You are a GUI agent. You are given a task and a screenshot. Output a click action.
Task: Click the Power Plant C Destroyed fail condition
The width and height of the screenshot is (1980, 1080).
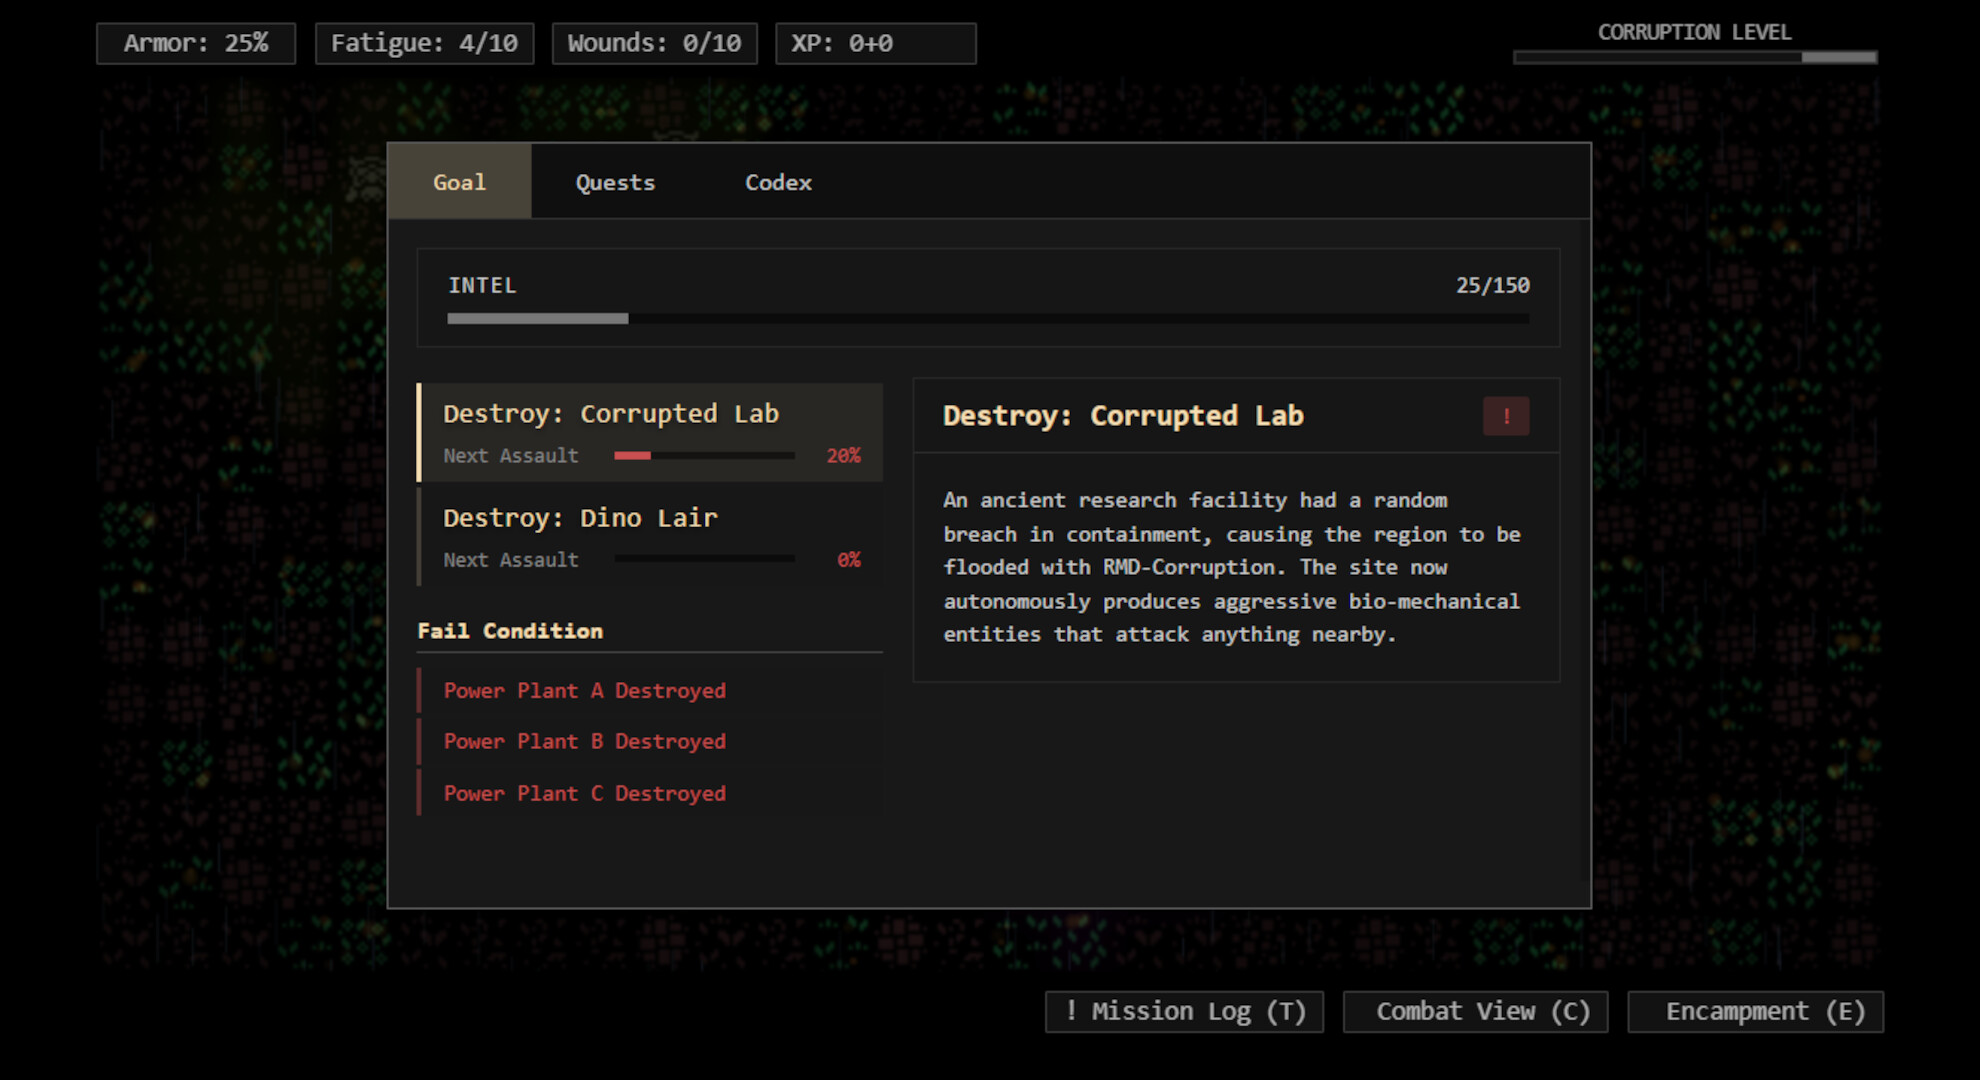tap(584, 793)
